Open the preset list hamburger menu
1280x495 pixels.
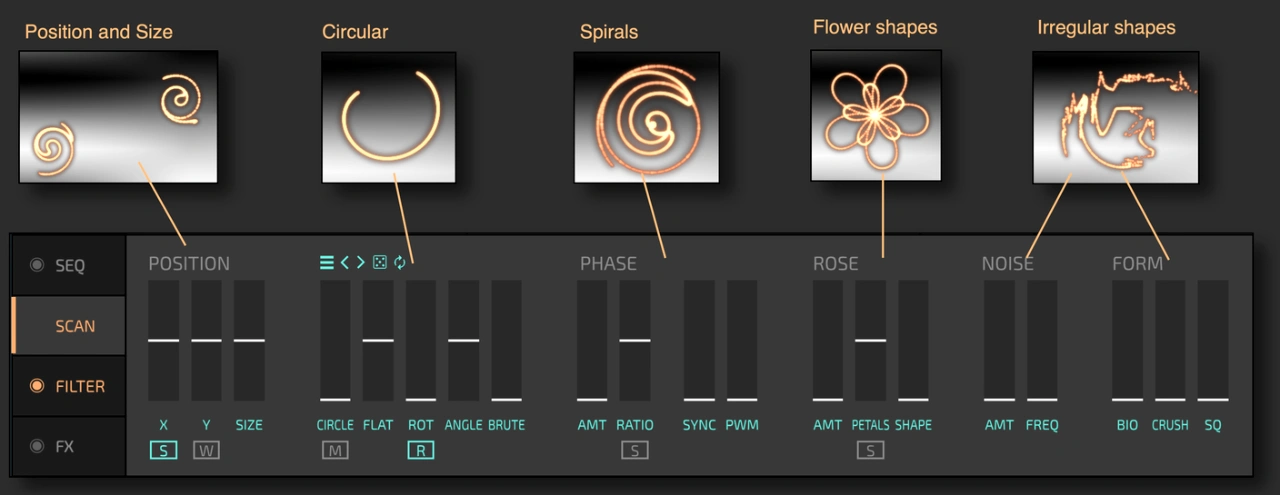pyautogui.click(x=326, y=263)
